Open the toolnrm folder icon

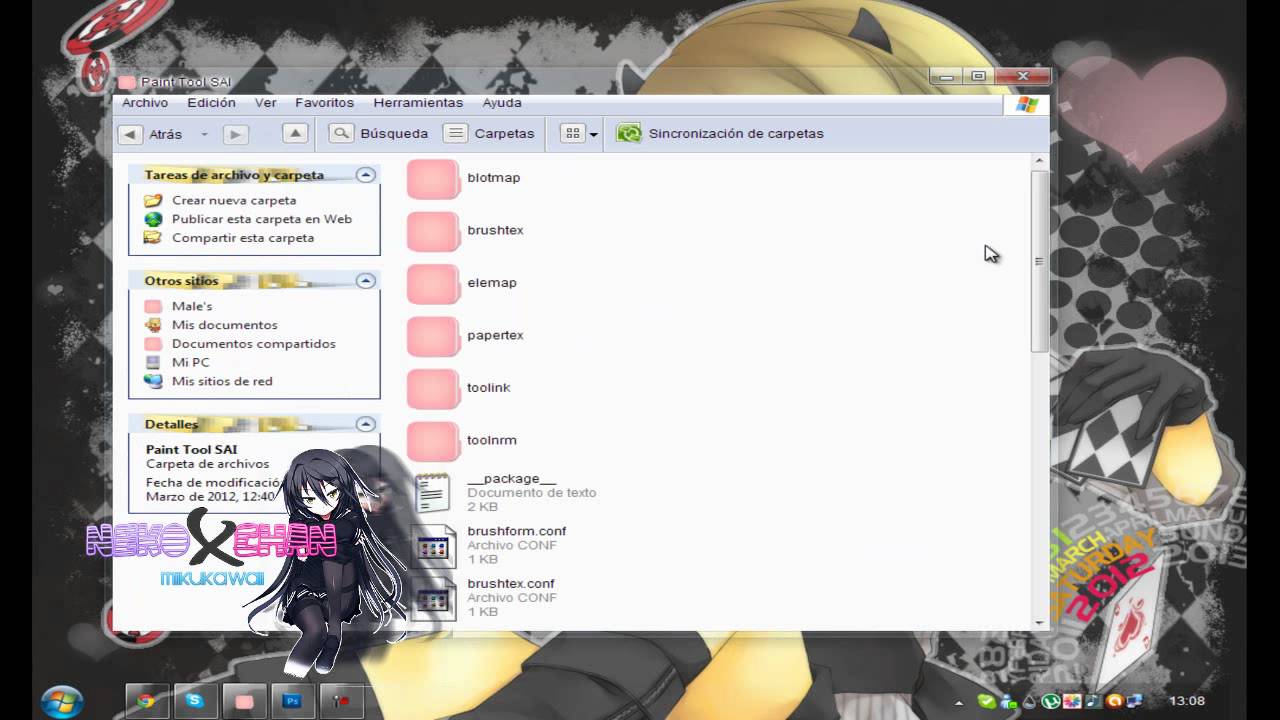coord(433,442)
